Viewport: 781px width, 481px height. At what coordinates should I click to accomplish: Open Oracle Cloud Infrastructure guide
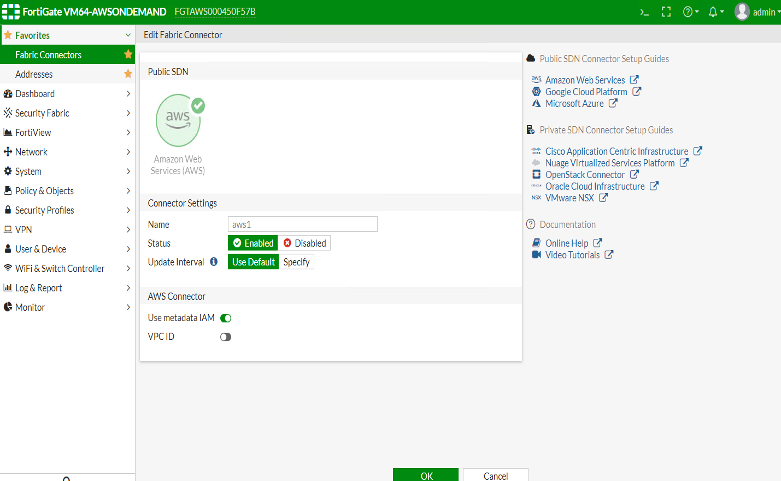coord(595,186)
